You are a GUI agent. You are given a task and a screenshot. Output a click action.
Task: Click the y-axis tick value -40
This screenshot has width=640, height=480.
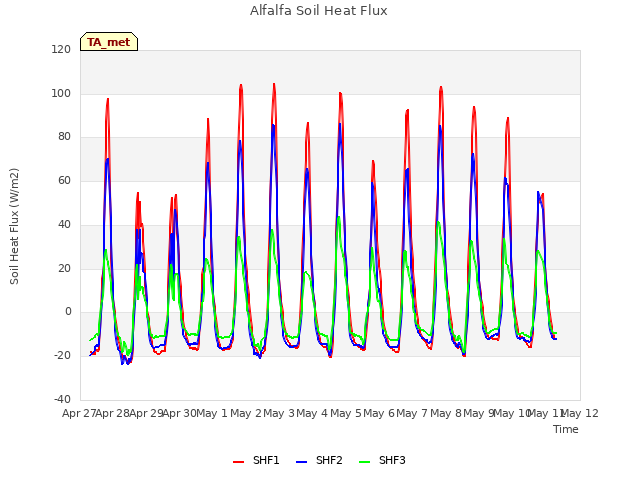tap(62, 399)
